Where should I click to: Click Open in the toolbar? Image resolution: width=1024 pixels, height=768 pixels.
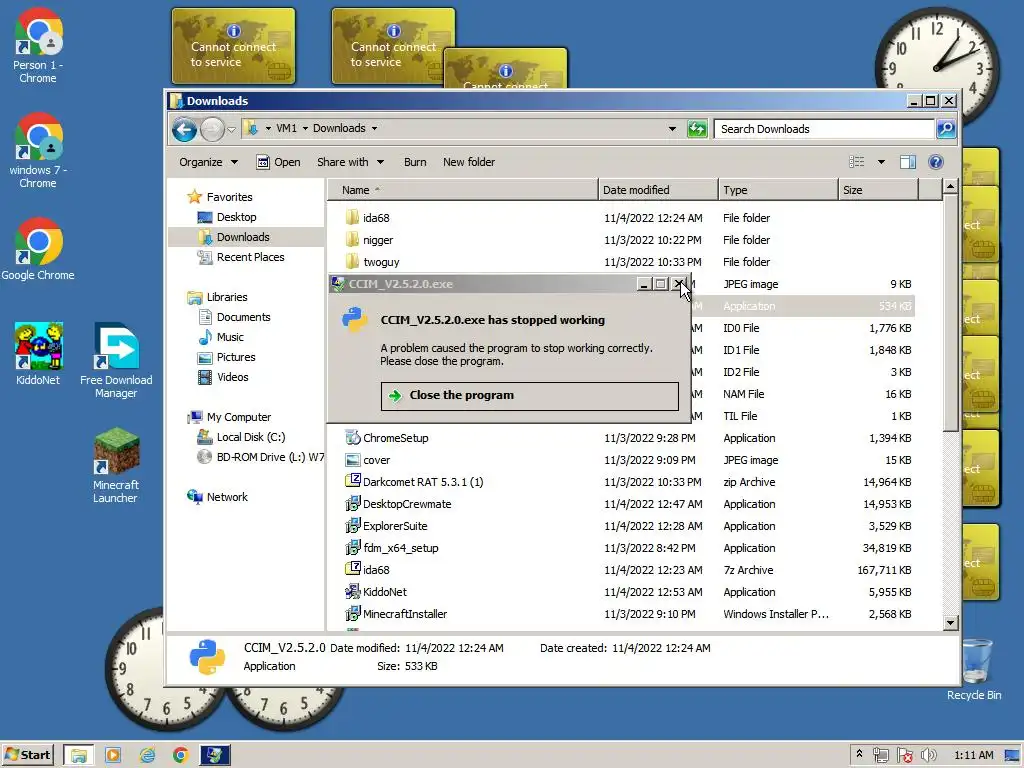(279, 162)
